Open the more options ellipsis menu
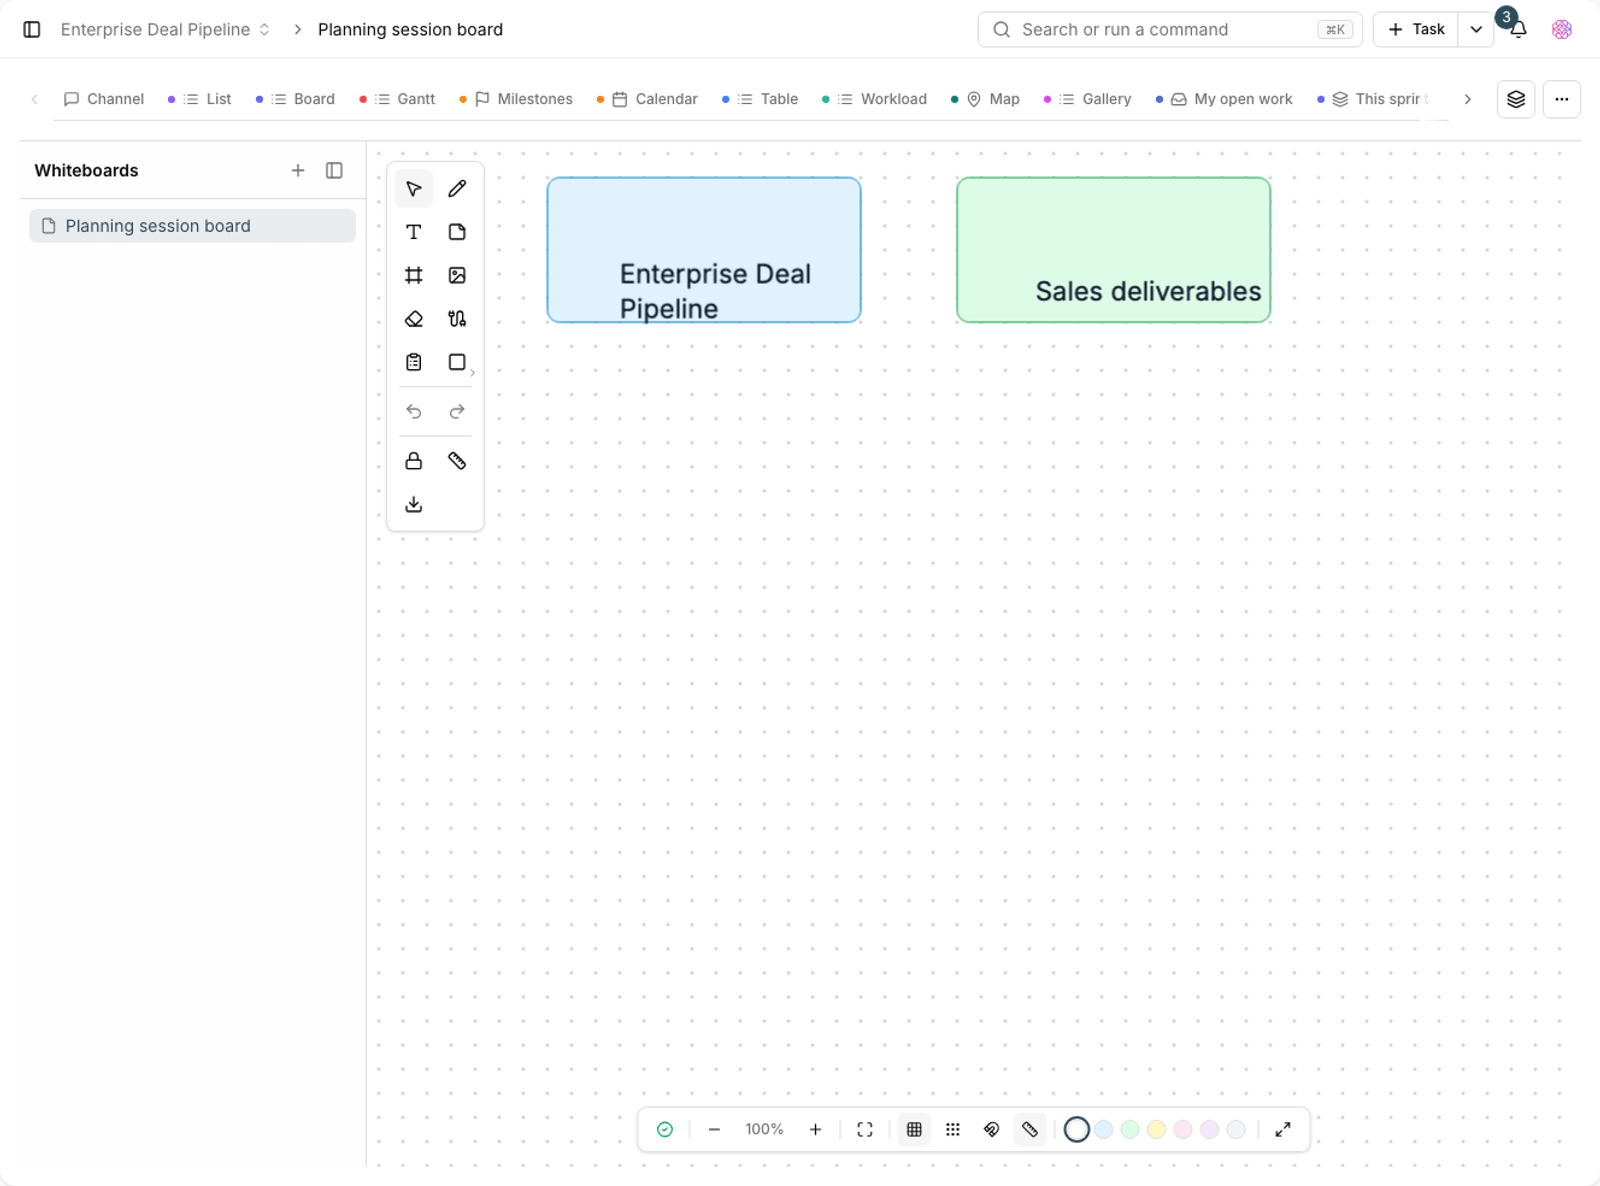Image resolution: width=1600 pixels, height=1186 pixels. pos(1561,99)
